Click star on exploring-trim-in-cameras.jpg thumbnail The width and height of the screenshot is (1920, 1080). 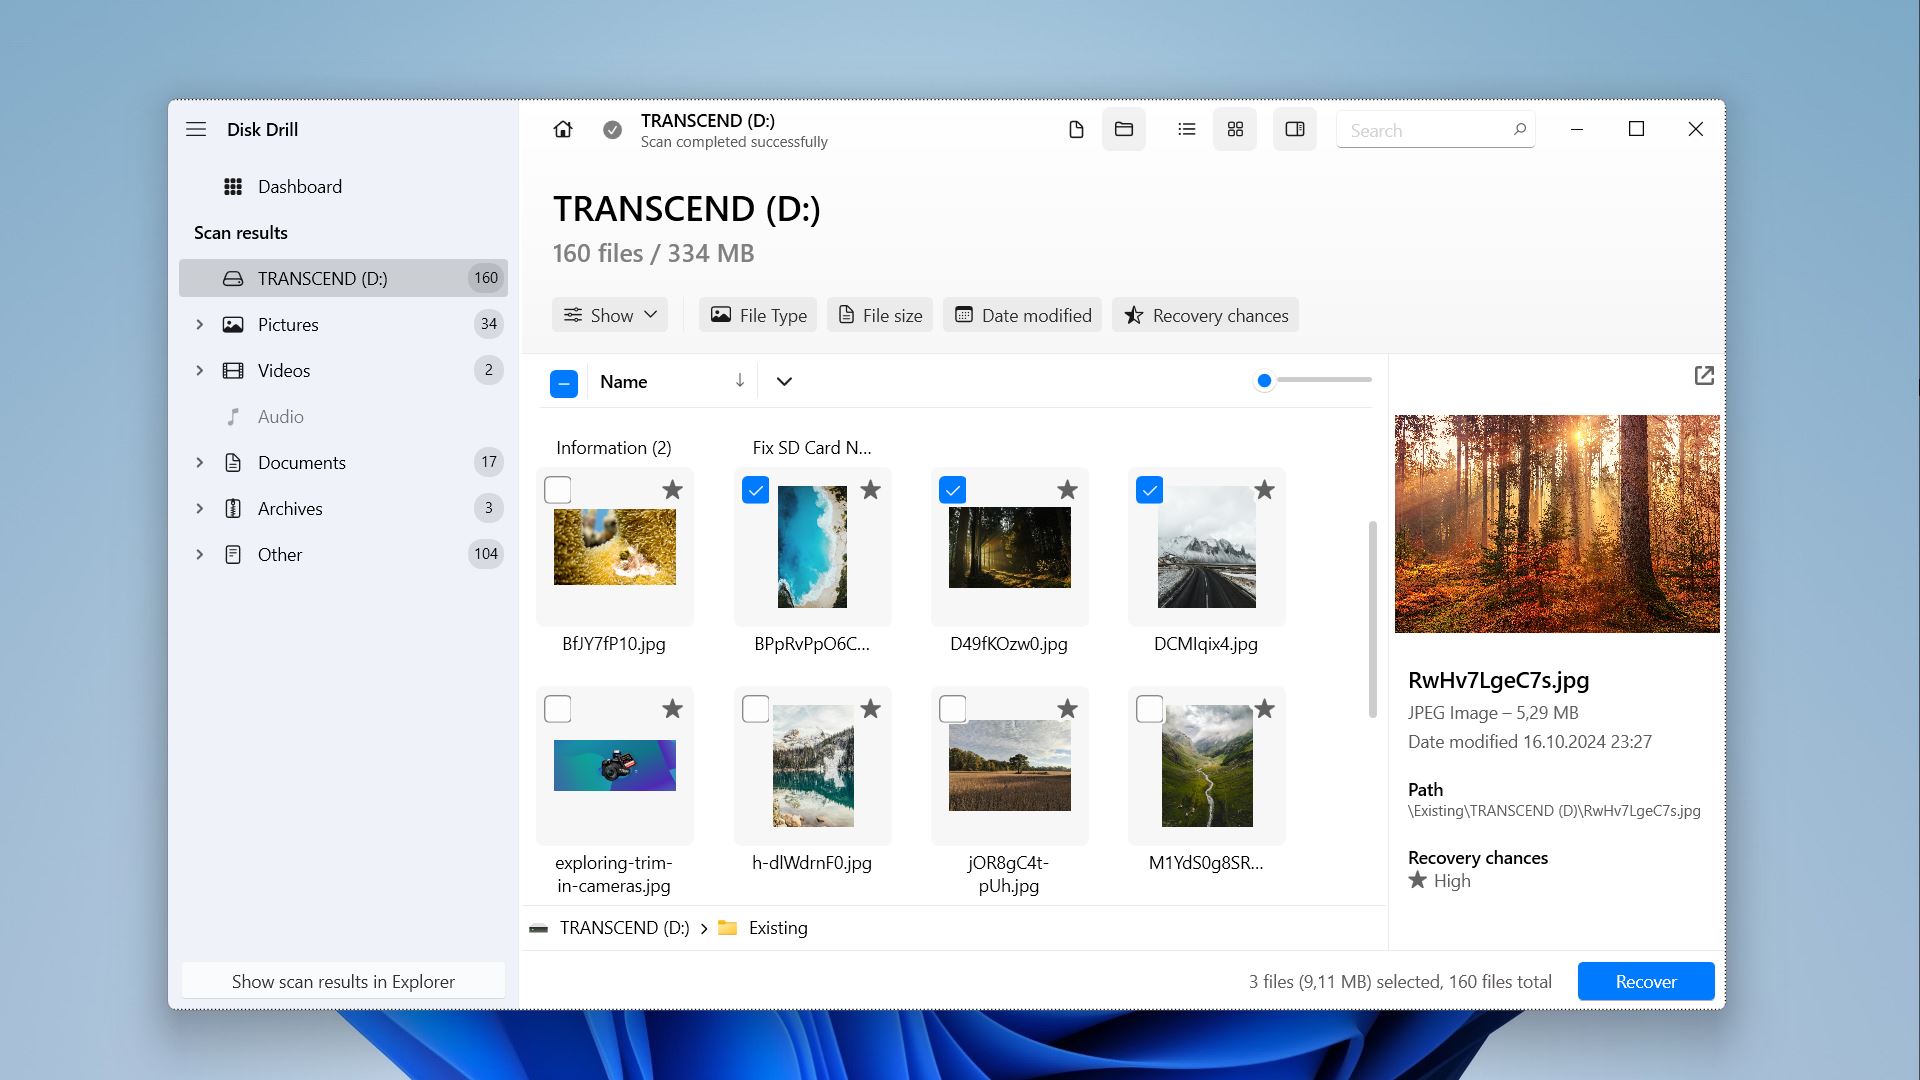[672, 708]
